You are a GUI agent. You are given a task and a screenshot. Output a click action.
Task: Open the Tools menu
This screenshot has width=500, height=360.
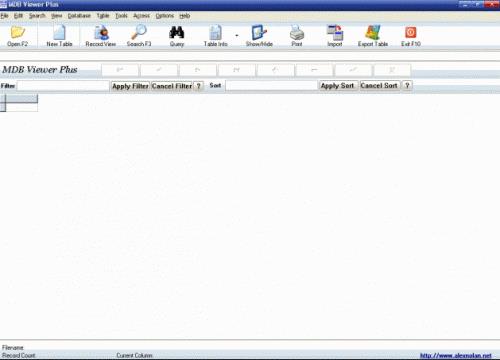pyautogui.click(x=121, y=16)
